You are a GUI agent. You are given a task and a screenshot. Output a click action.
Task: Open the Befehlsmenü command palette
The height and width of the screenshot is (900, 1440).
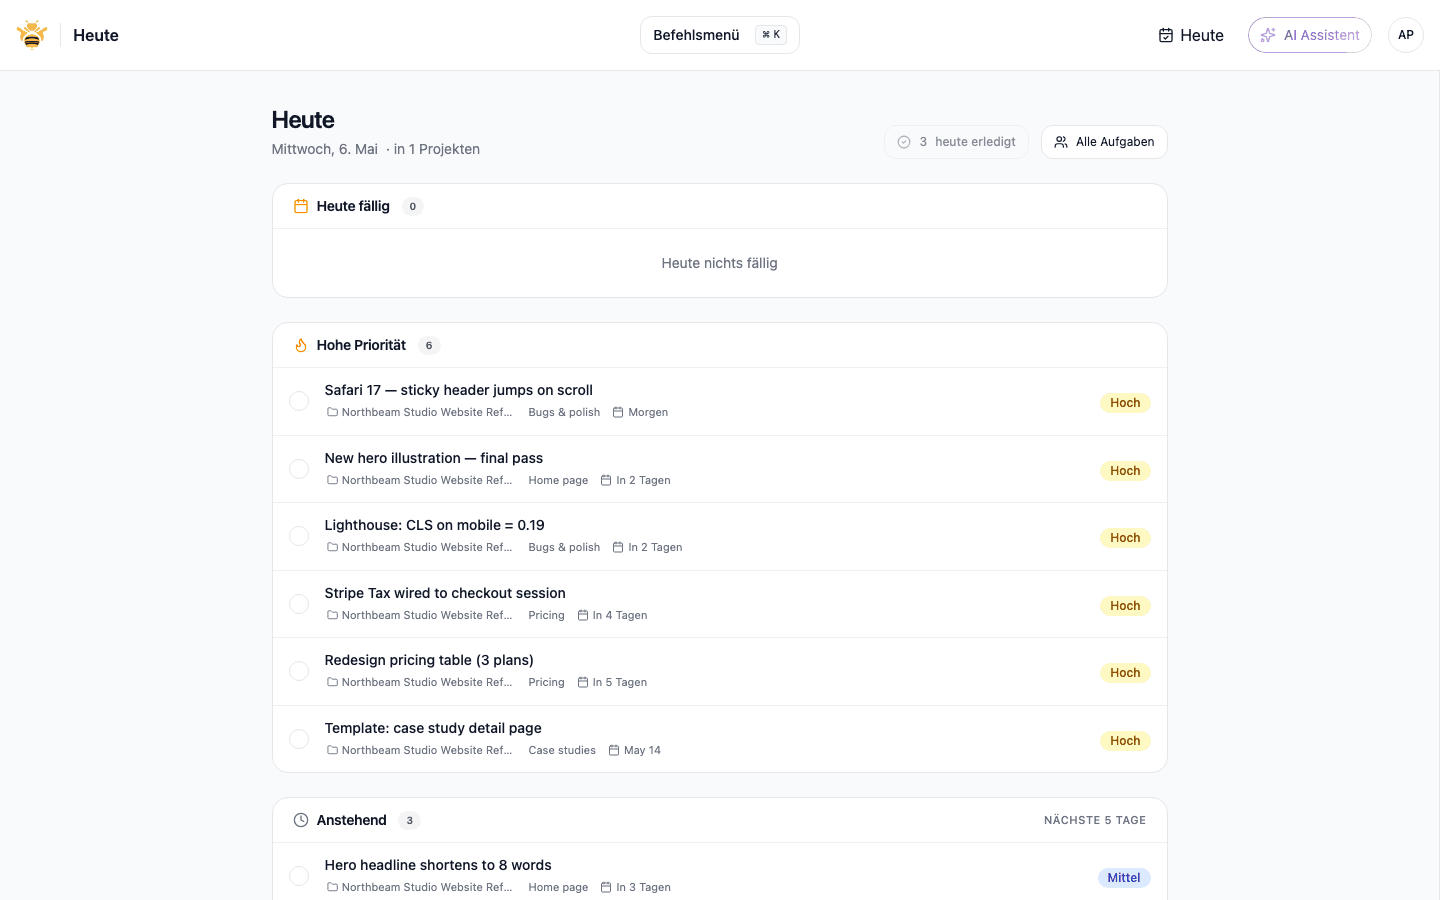coord(719,35)
